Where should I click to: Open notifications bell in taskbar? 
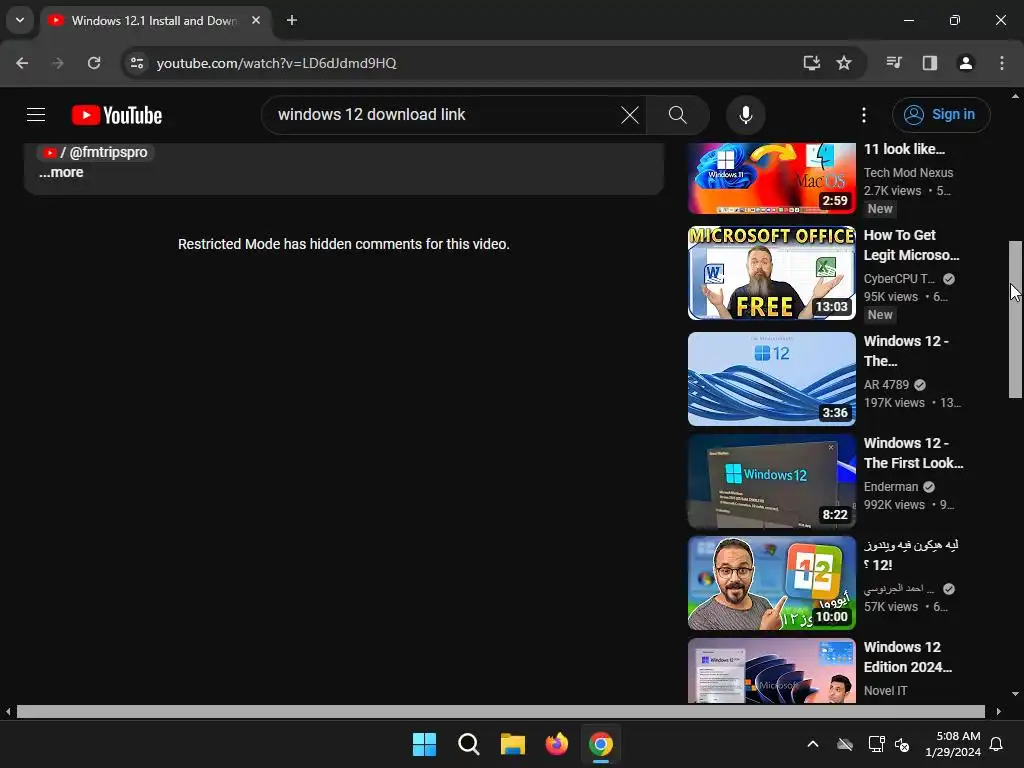click(996, 744)
